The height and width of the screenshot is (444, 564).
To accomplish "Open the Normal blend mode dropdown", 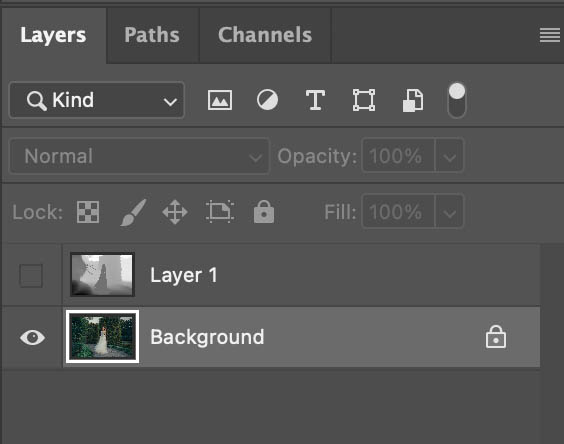I will coord(139,156).
